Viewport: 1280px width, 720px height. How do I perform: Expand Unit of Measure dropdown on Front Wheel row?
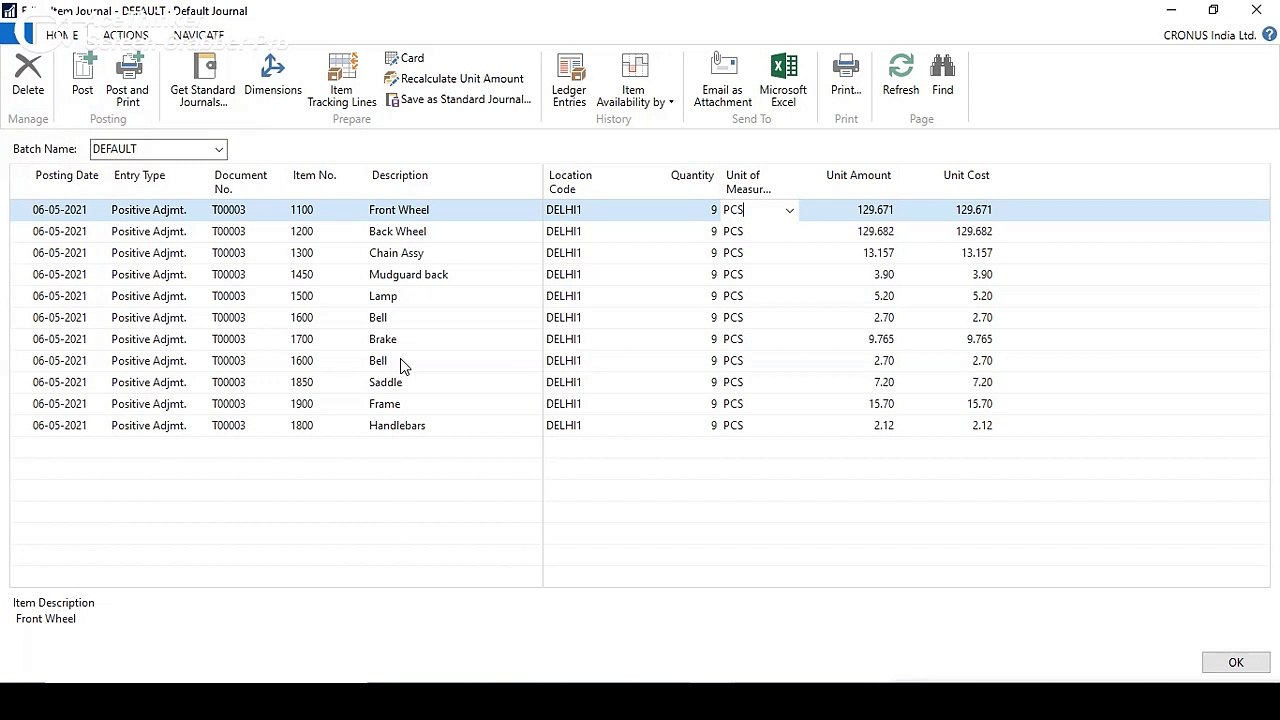click(789, 210)
